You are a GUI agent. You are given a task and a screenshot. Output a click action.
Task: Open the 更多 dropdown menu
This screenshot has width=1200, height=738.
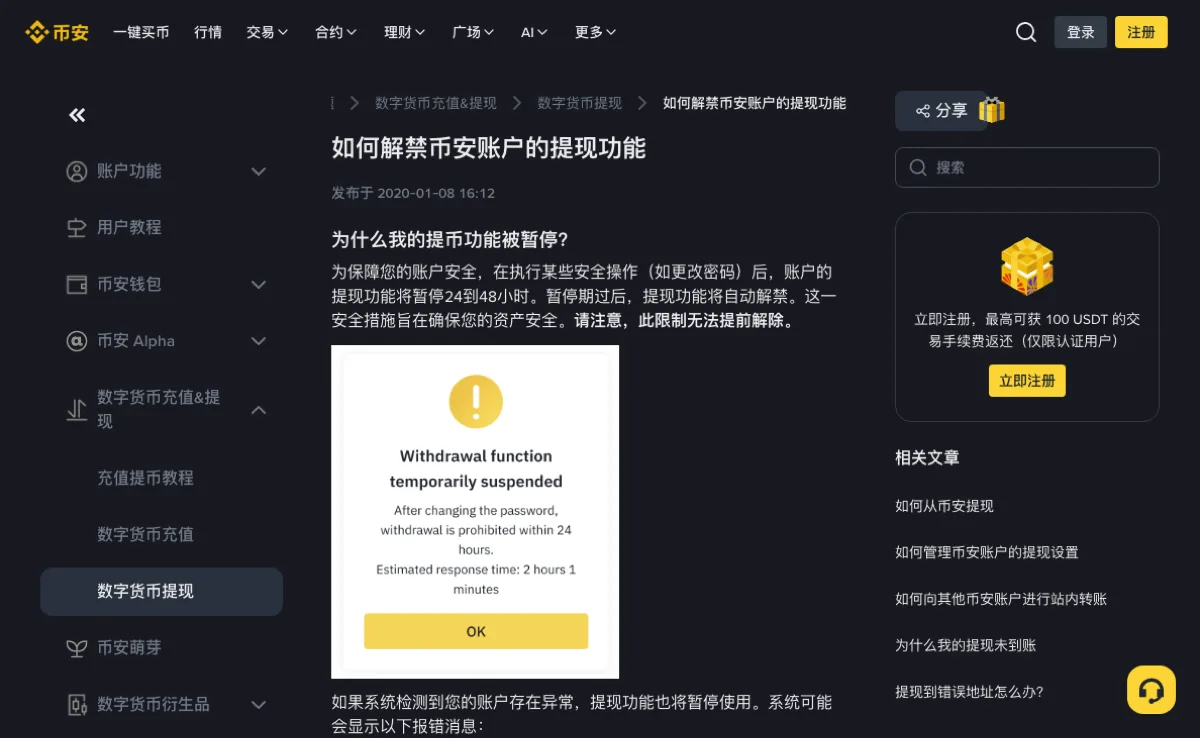(x=595, y=32)
